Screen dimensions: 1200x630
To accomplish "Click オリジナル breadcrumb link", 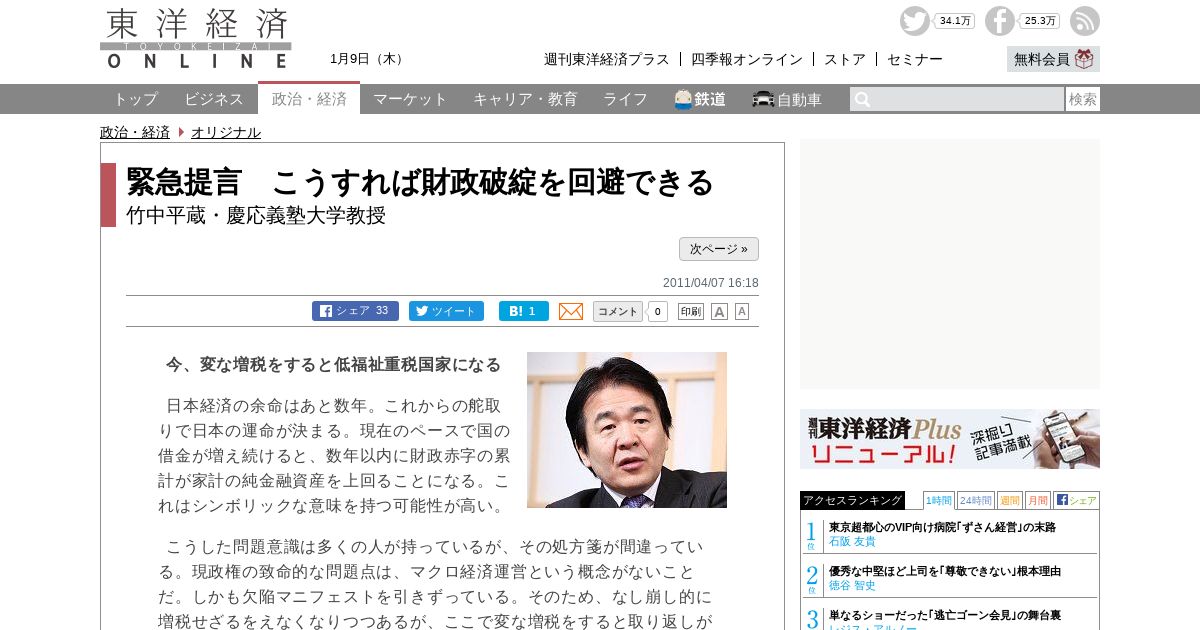I will coord(226,132).
